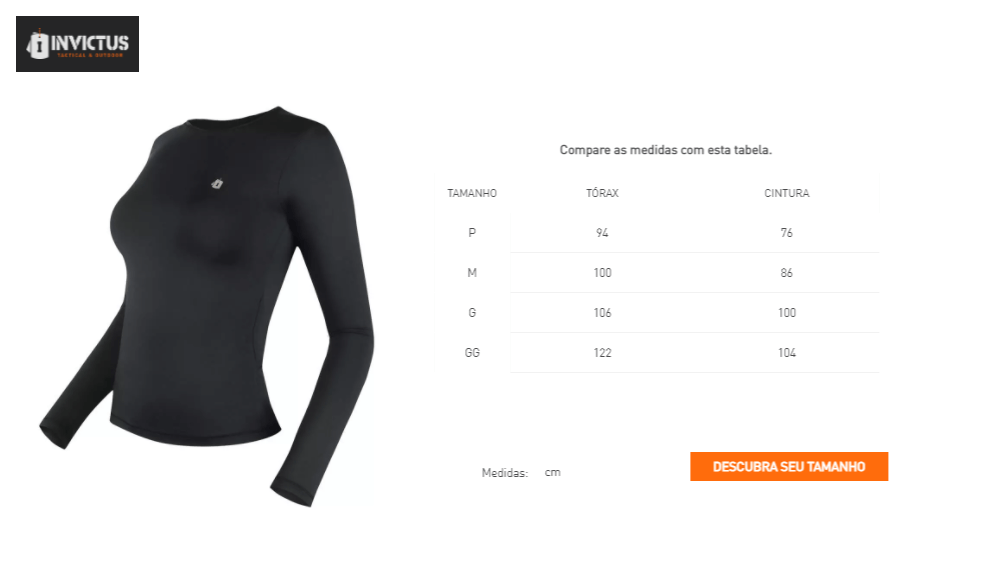1000x572 pixels.
Task: Click the DESCUBRA SEU TAMANHO button
Action: [x=789, y=467]
